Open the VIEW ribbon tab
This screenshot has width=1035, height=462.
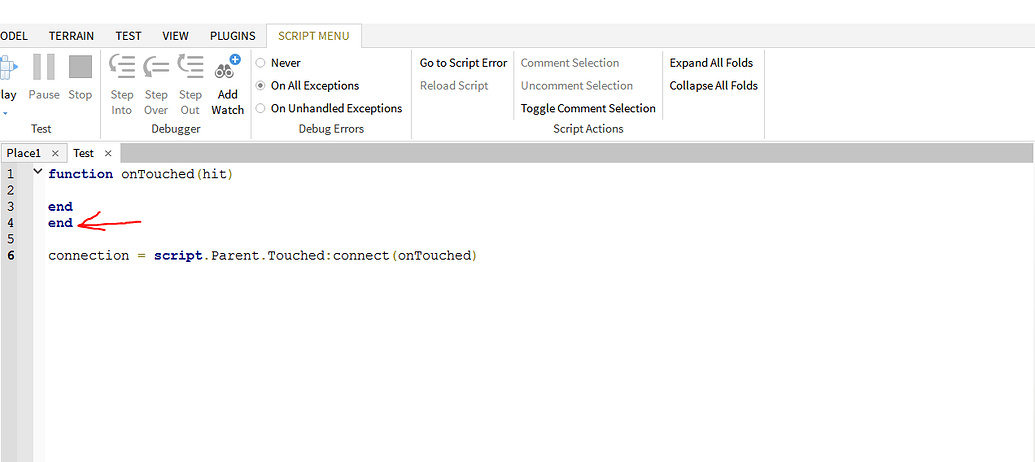coord(176,36)
